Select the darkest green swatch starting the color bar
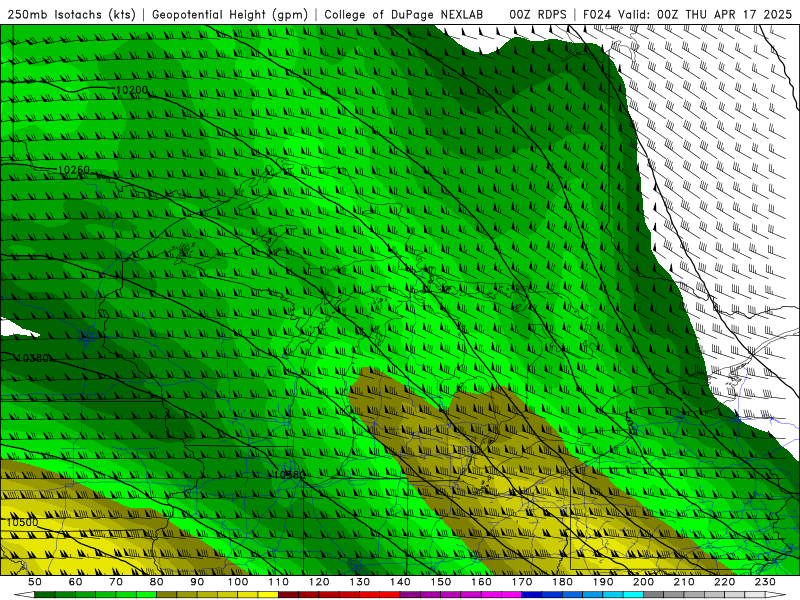 coord(45,595)
